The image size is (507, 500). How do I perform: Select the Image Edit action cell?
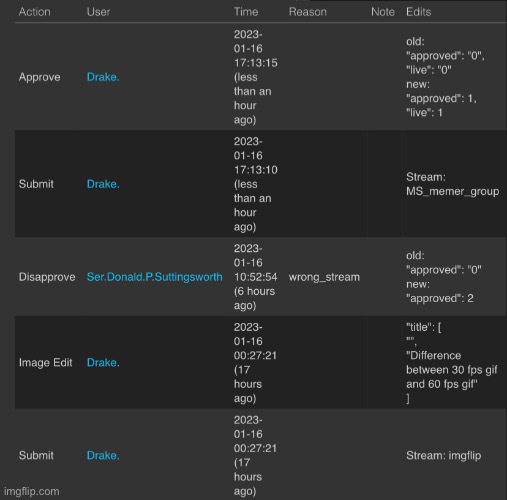46,363
